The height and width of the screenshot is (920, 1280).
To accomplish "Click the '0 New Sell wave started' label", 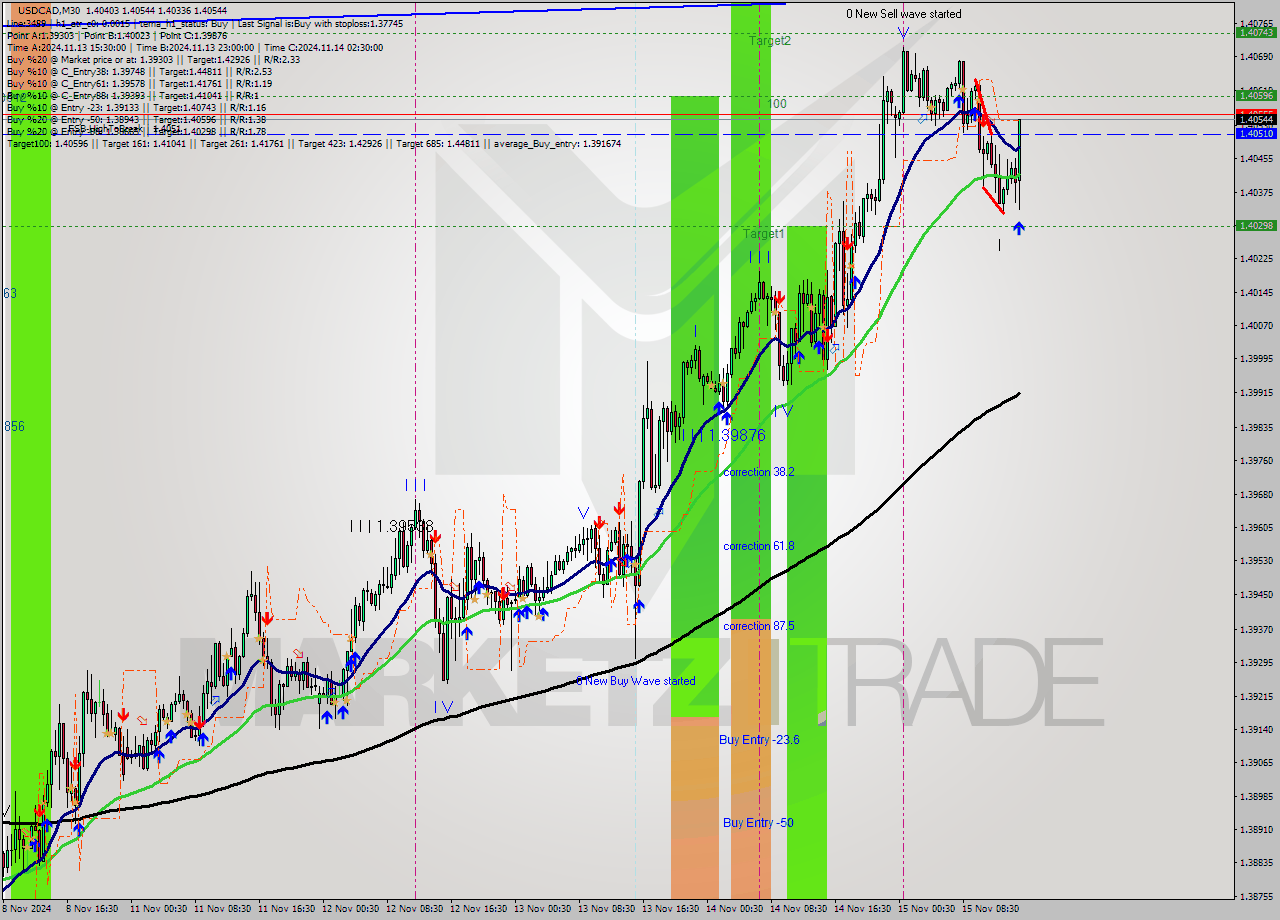I will 904,14.
